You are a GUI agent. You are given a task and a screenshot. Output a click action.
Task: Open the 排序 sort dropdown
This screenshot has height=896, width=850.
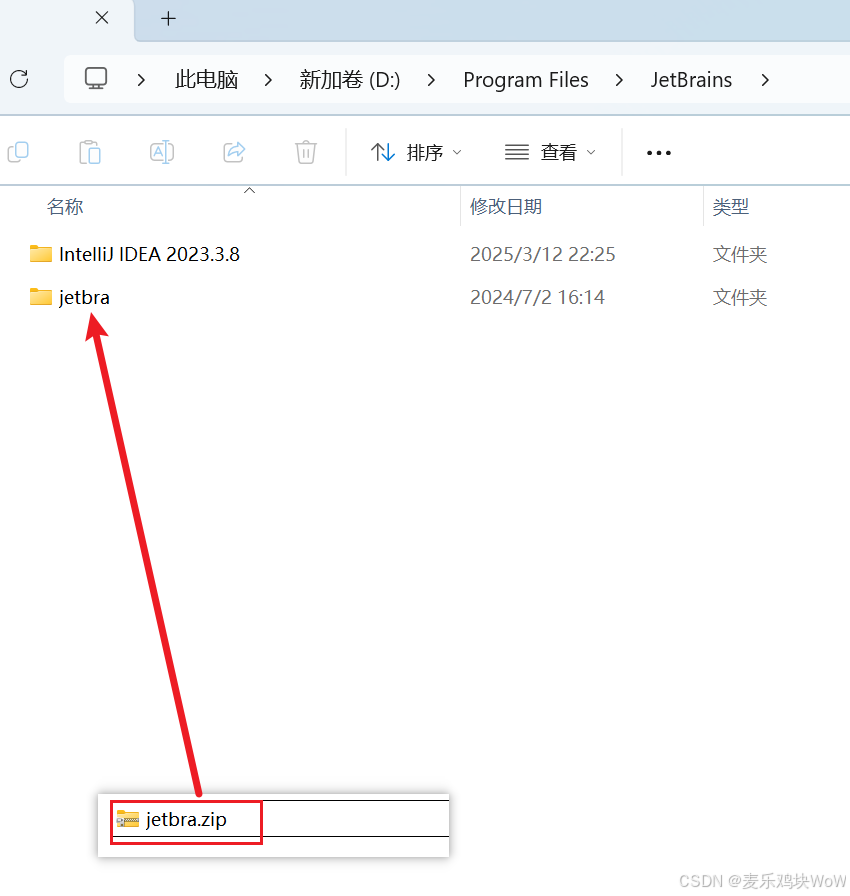(x=416, y=153)
